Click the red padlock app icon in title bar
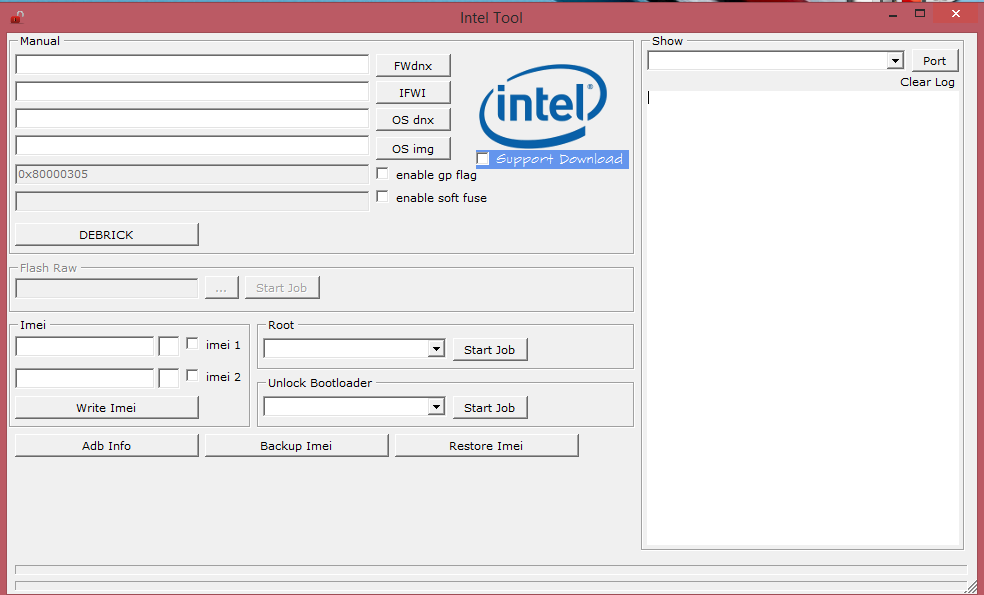This screenshot has height=595, width=984. tap(18, 17)
